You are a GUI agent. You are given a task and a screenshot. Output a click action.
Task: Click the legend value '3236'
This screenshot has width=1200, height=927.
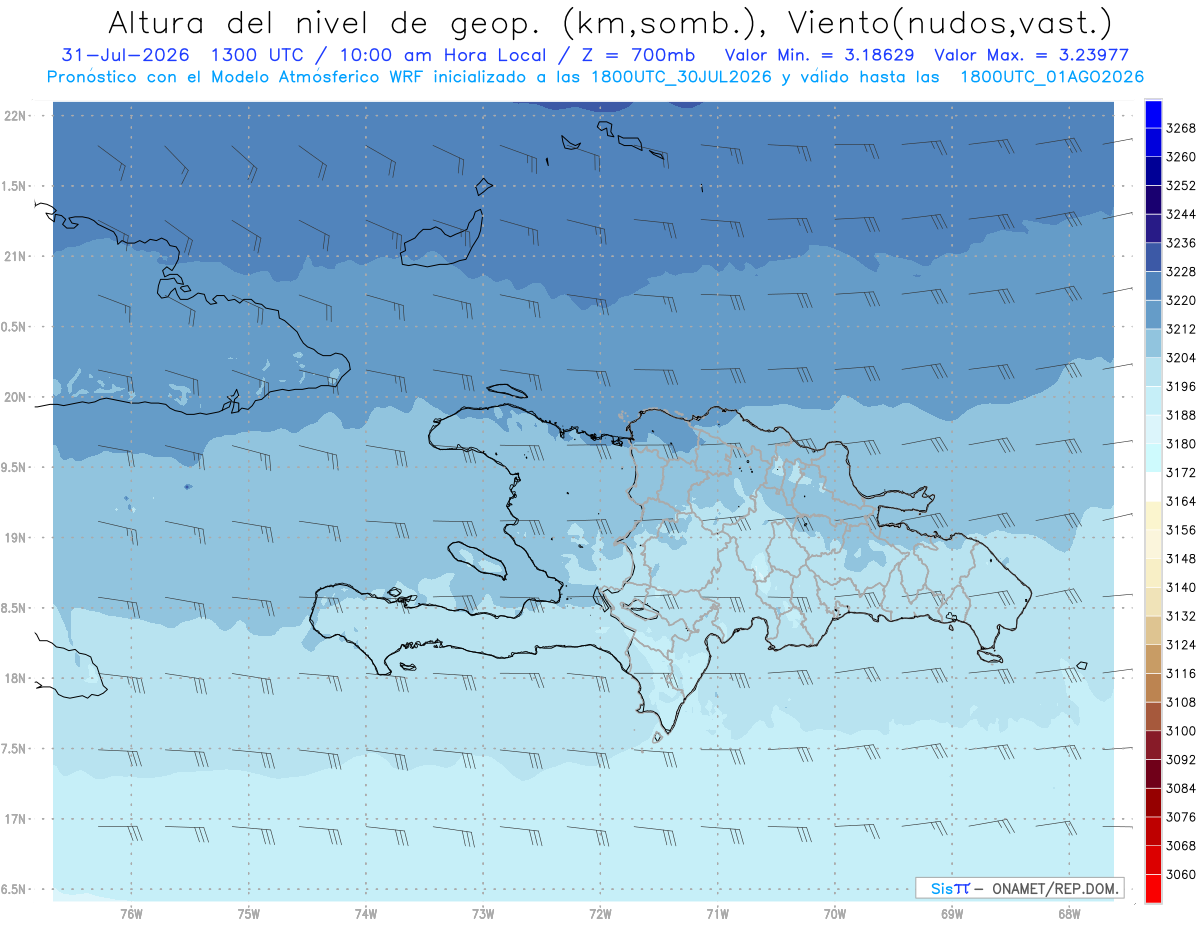click(x=1181, y=243)
